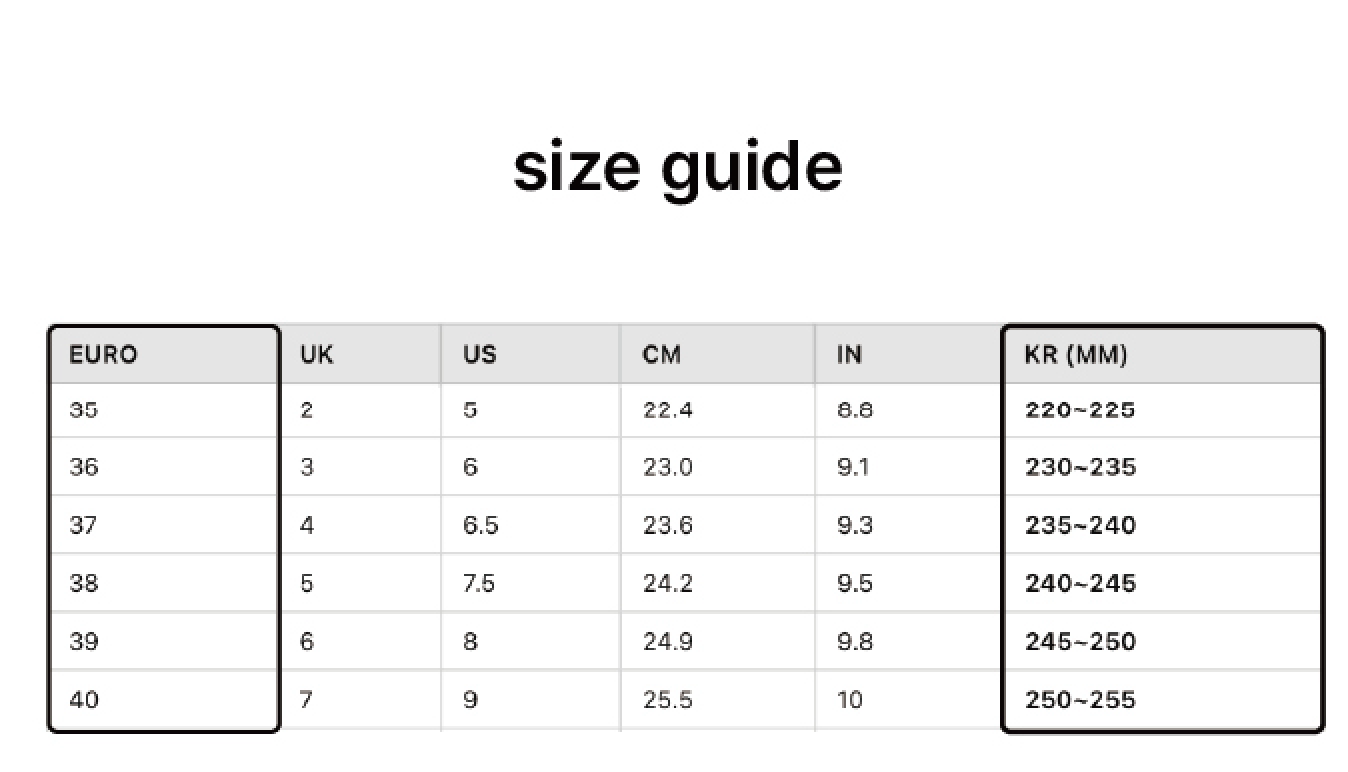Viewport: 1348px width, 772px height.
Task: Select EURO size 38 cell
Action: click(x=84, y=583)
